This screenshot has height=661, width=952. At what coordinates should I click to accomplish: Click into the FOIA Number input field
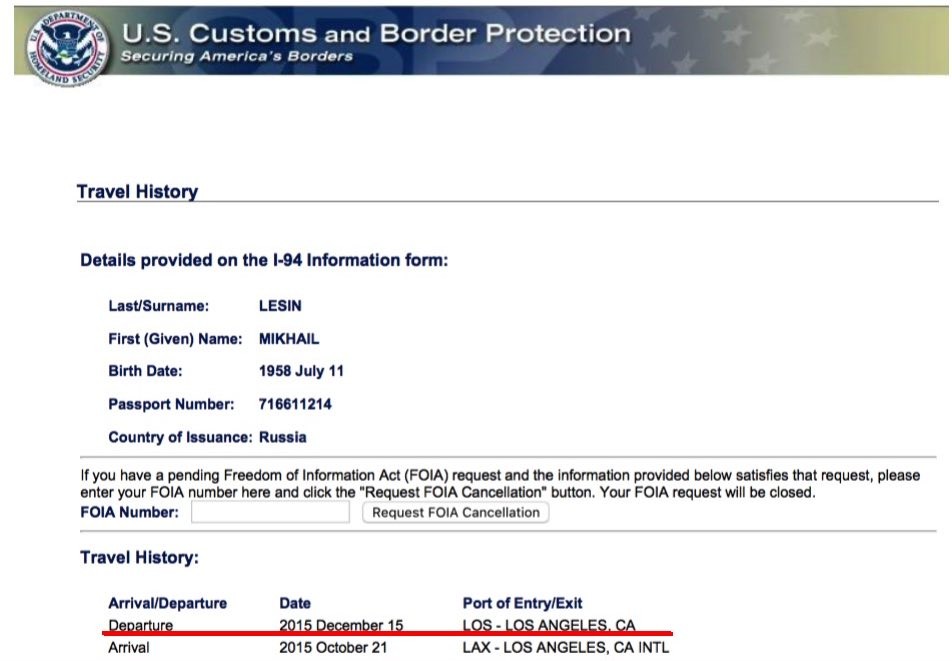pyautogui.click(x=270, y=513)
